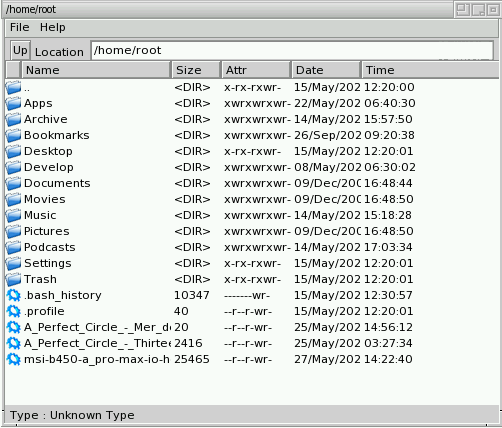
Task: Select the Documents folder row
Action: point(252,183)
